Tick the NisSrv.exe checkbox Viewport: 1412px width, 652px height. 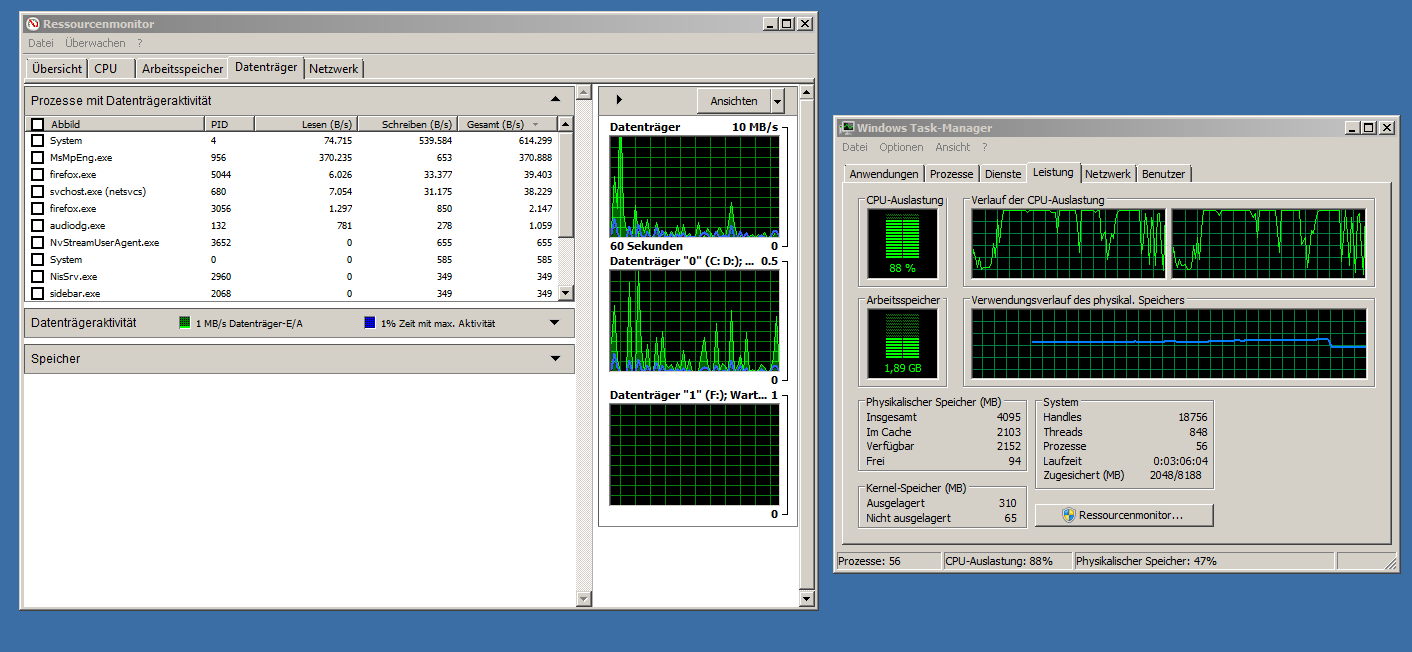(37, 277)
